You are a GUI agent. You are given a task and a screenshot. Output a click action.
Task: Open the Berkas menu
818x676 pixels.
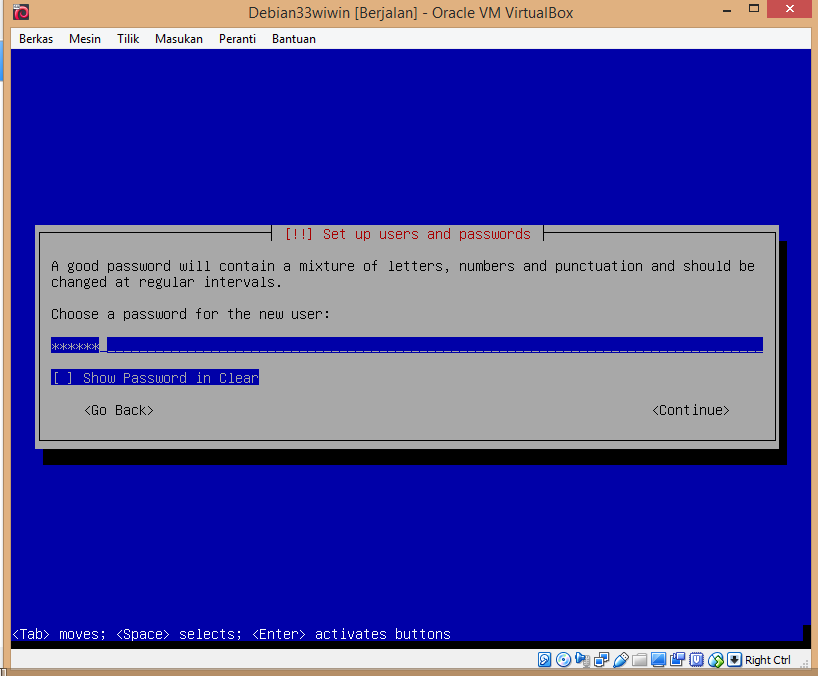click(36, 39)
